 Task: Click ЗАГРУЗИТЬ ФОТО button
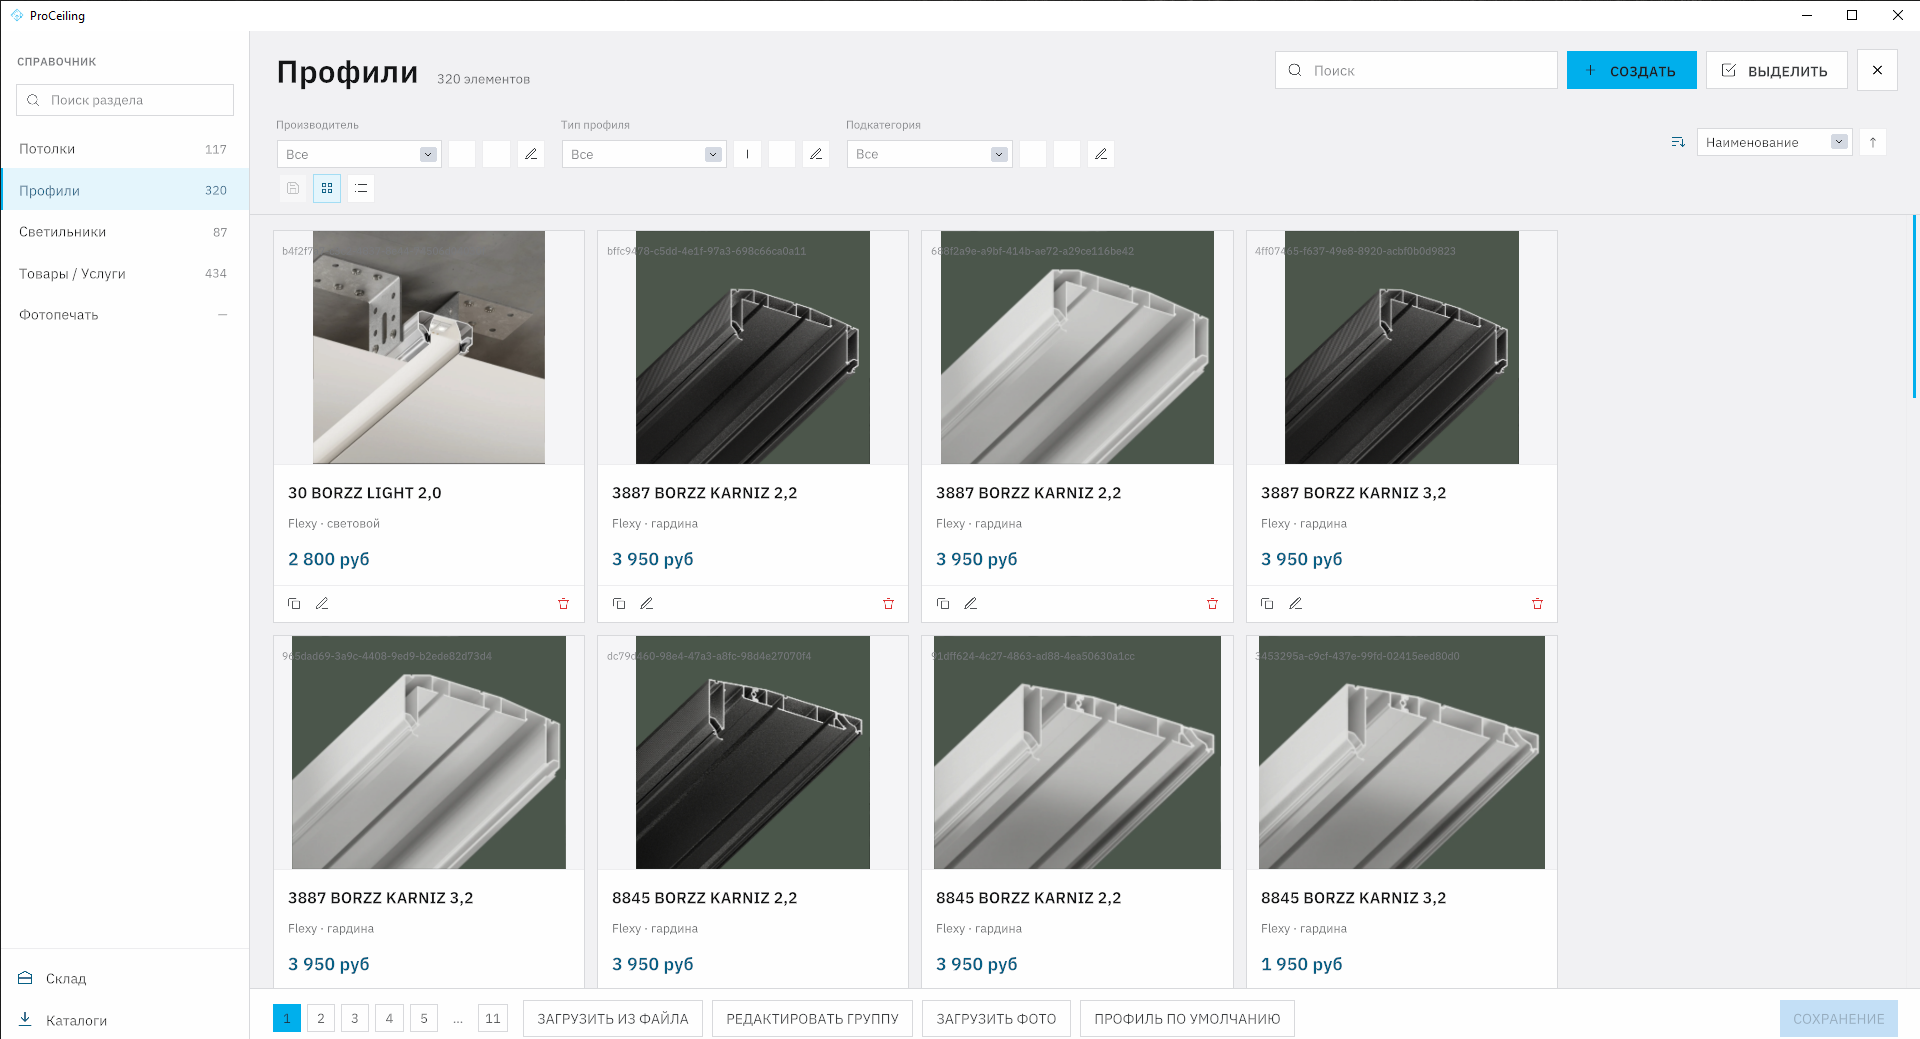point(996,1019)
